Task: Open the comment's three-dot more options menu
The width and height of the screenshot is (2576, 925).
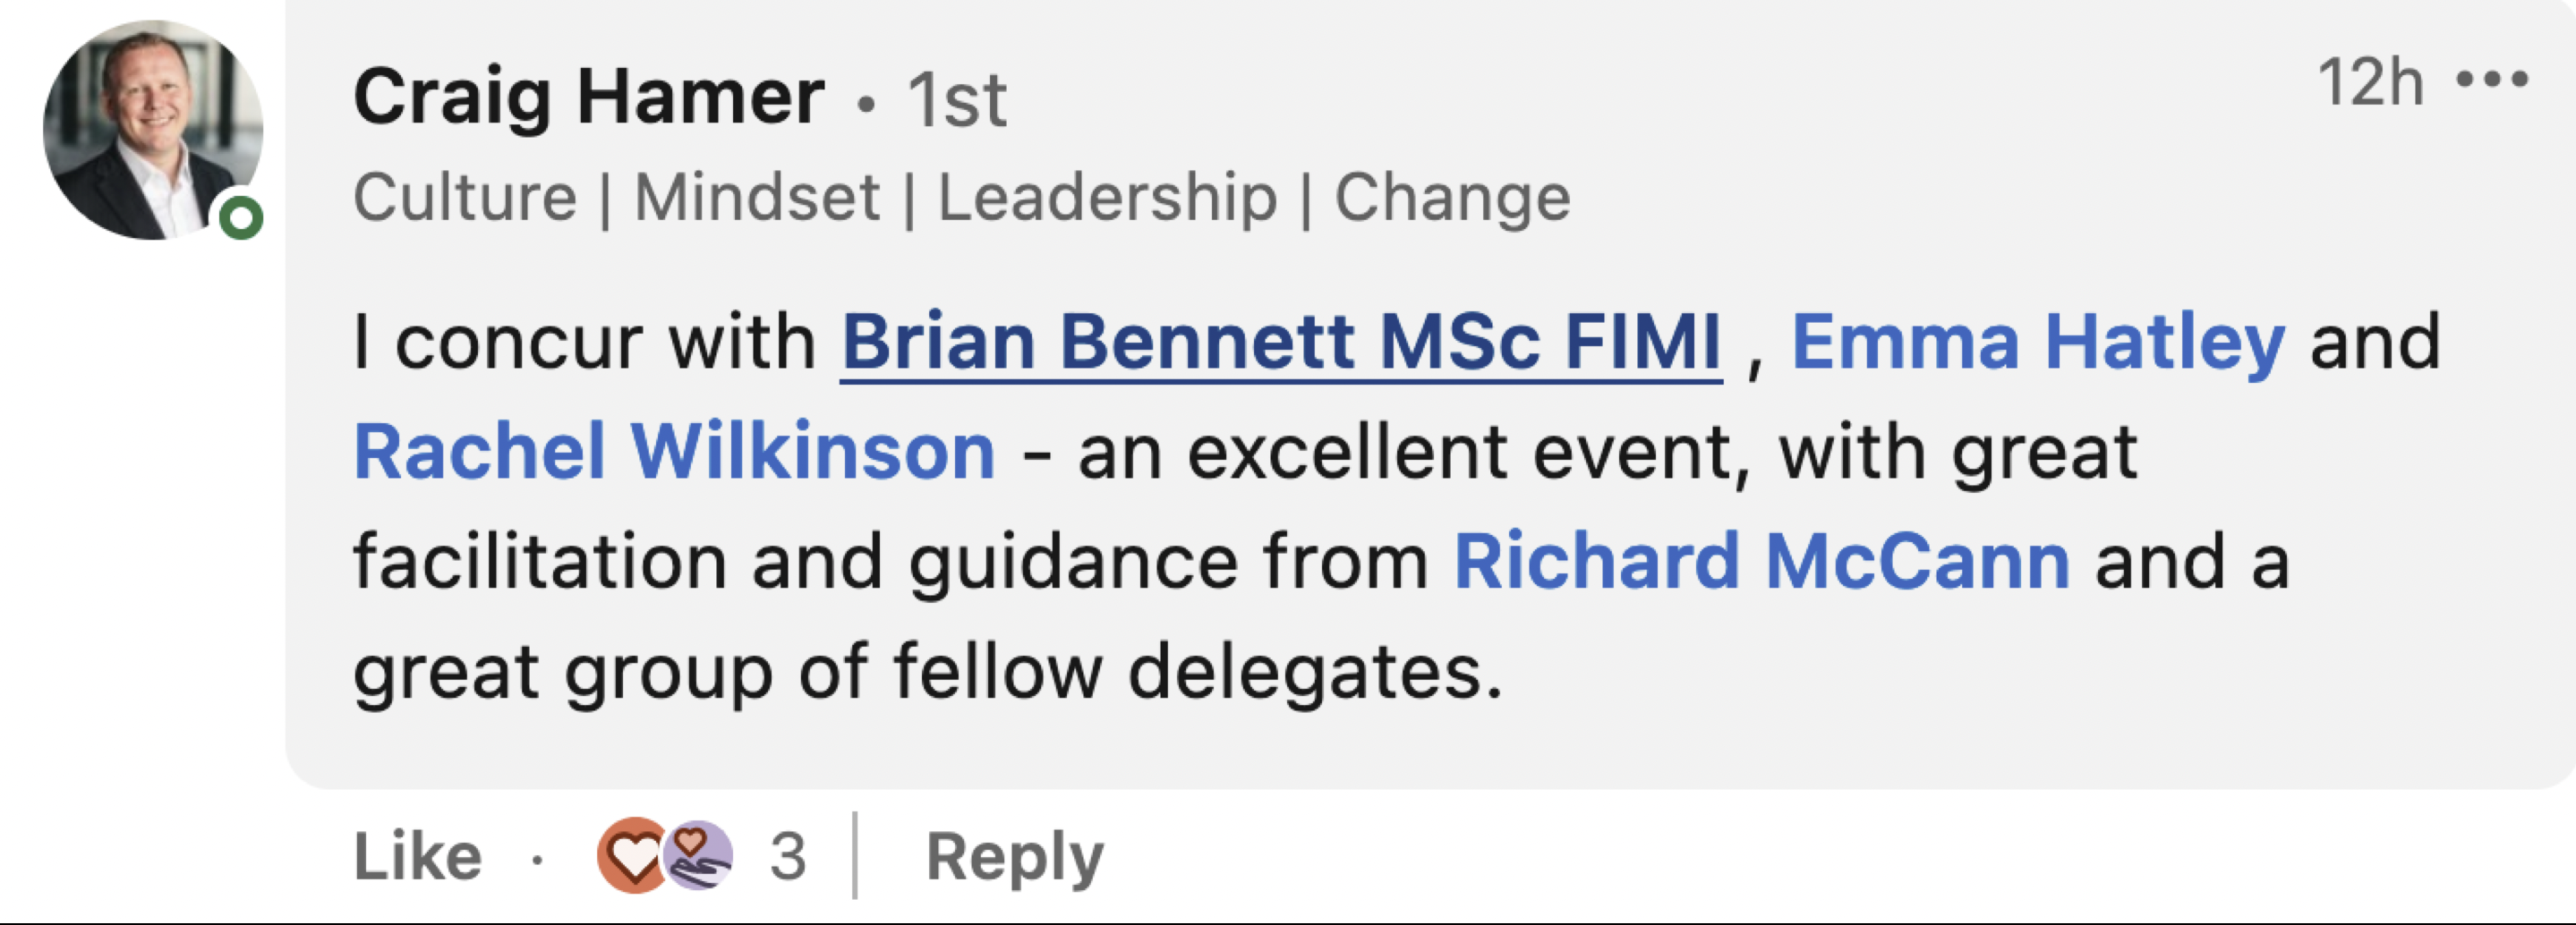Action: coord(2492,80)
